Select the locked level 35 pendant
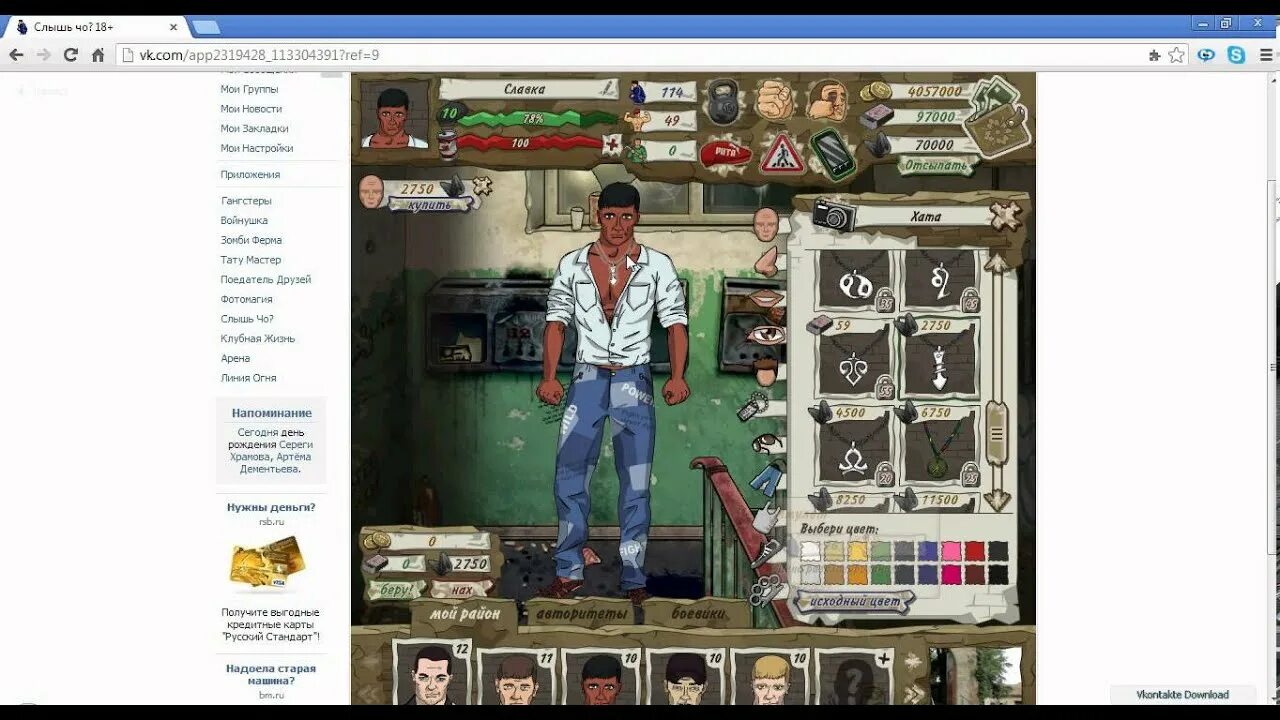Viewport: 1280px width, 720px height. click(854, 281)
